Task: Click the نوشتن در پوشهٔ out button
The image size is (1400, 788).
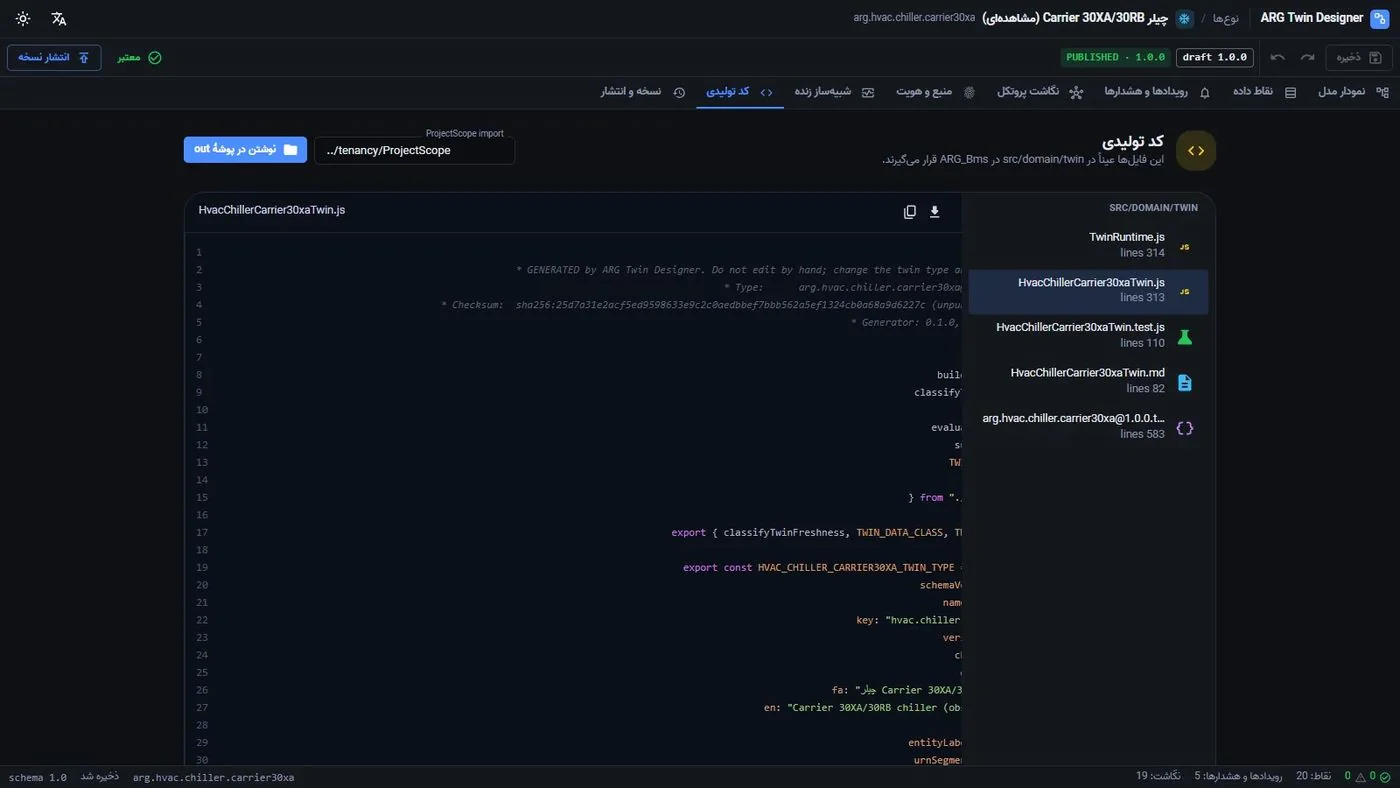Action: (x=245, y=150)
